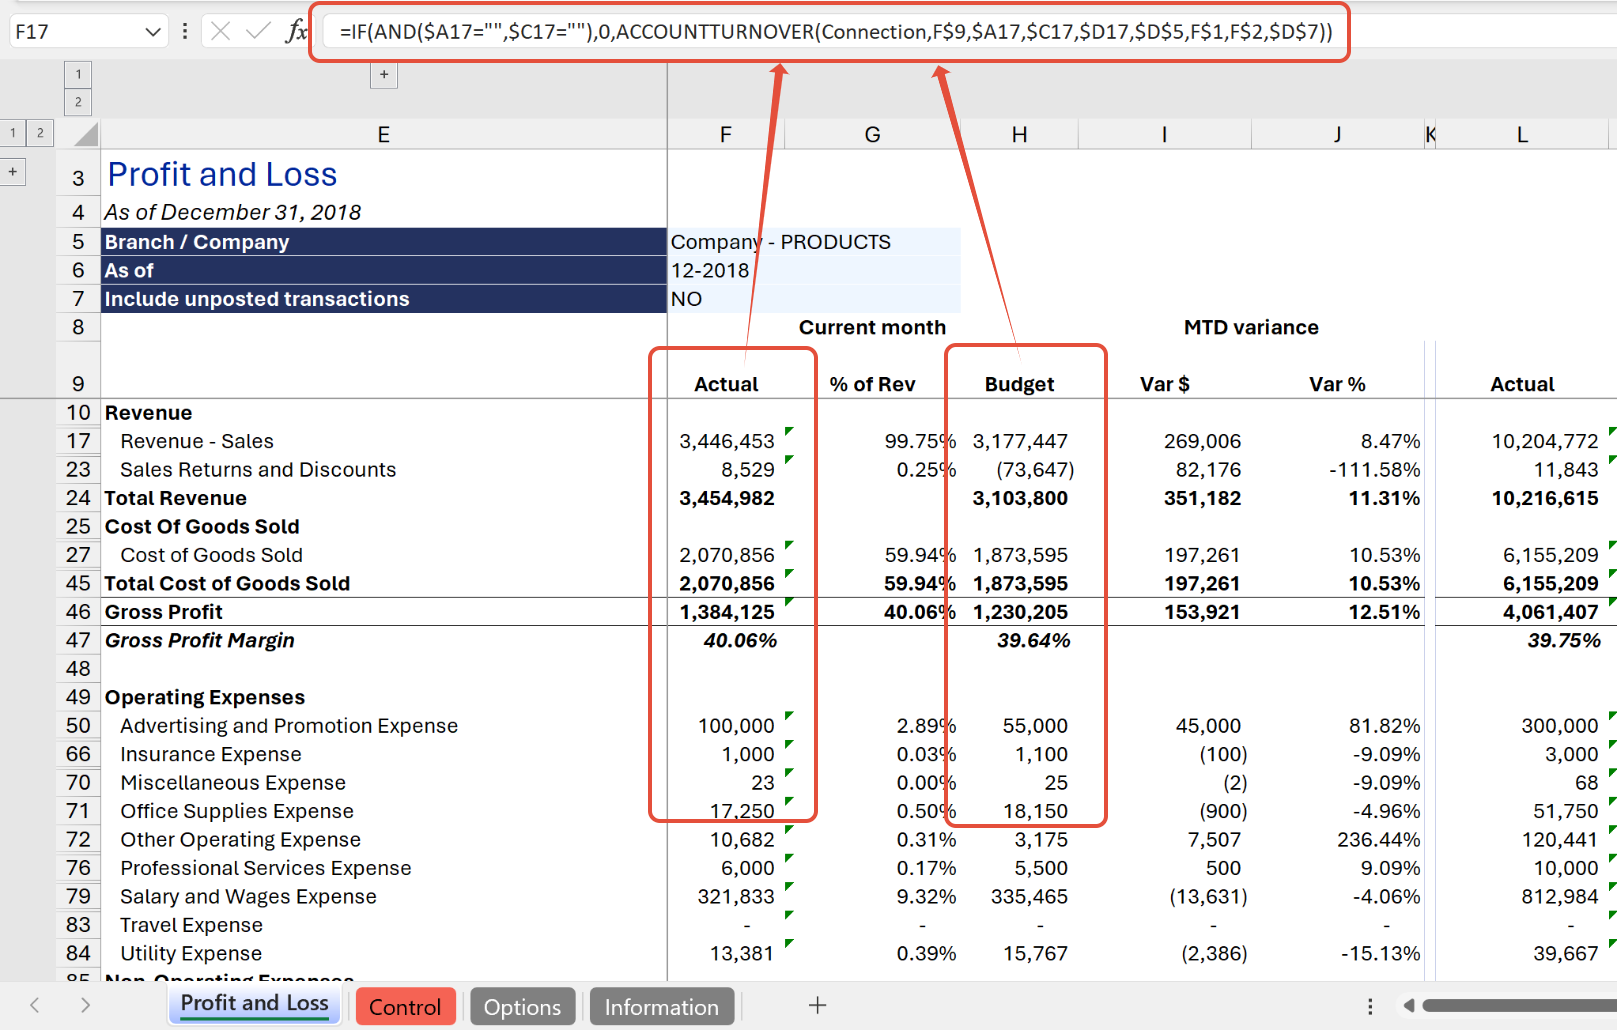Select Cost of Goods Sold % 59.94%
Viewport: 1617px width, 1030px height.
click(x=873, y=555)
